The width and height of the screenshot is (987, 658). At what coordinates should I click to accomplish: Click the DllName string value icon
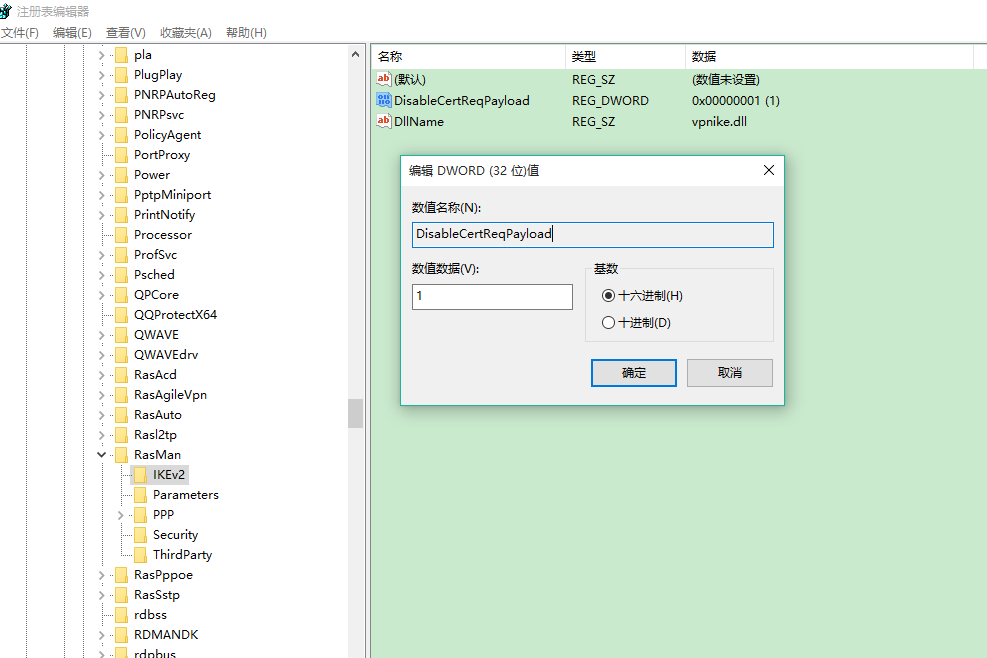pos(384,121)
